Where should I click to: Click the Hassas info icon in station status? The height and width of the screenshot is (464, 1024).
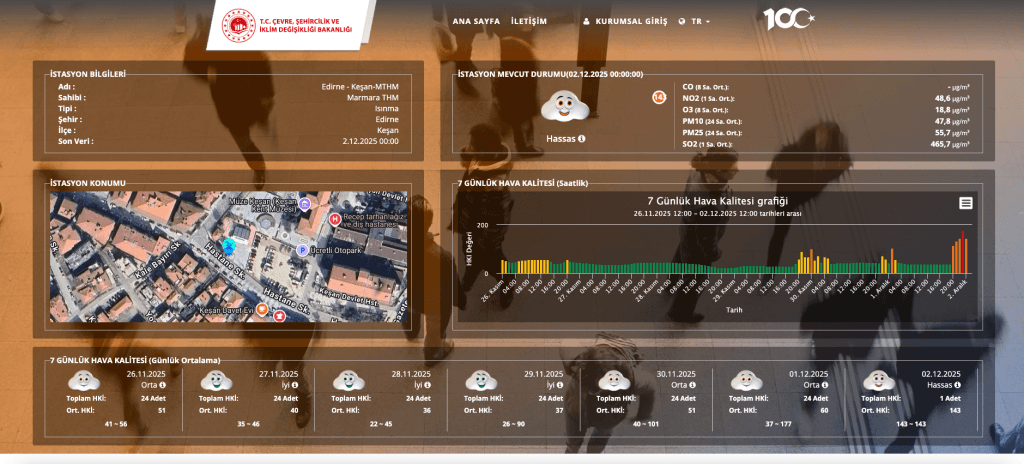click(581, 138)
